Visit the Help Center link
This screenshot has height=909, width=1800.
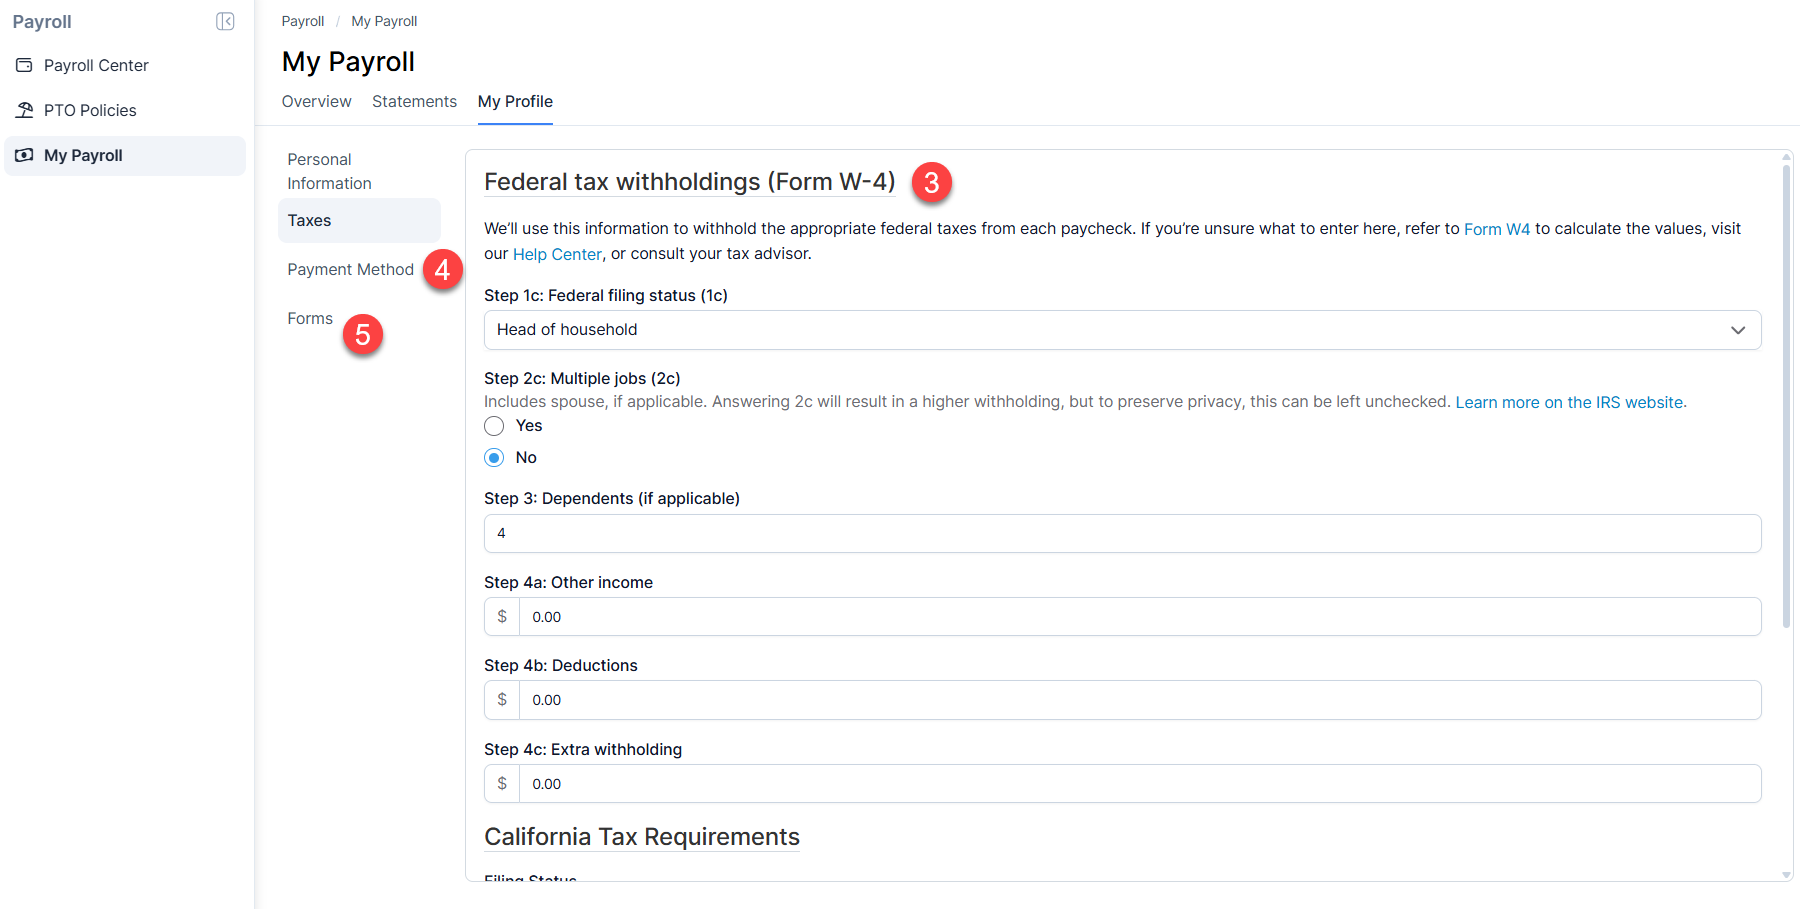(x=557, y=254)
